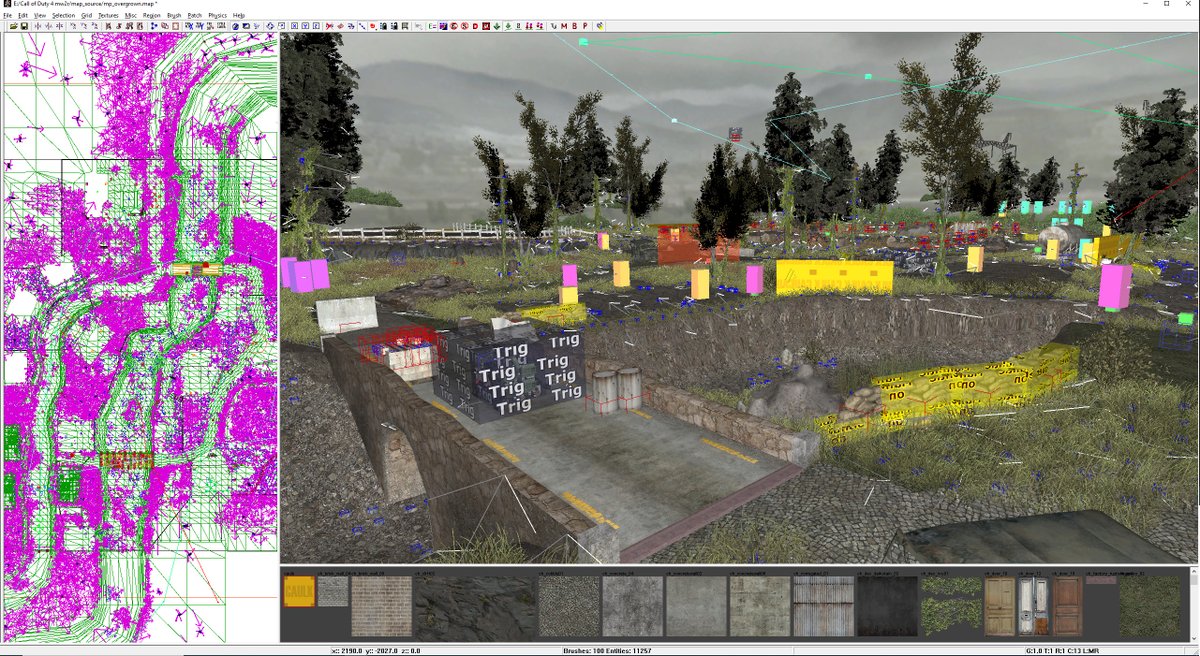The width and height of the screenshot is (1200, 656).
Task: Select the grass texture at far right
Action: click(1151, 606)
